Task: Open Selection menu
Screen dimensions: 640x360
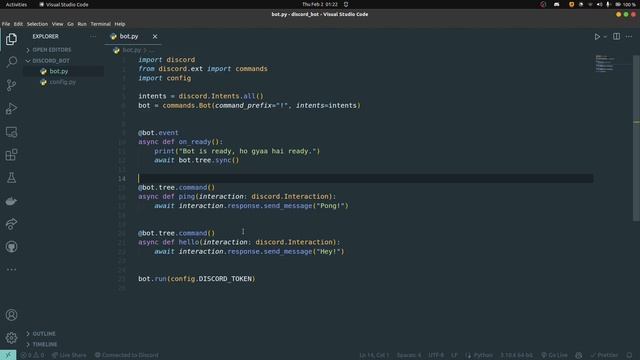Action: click(37, 24)
